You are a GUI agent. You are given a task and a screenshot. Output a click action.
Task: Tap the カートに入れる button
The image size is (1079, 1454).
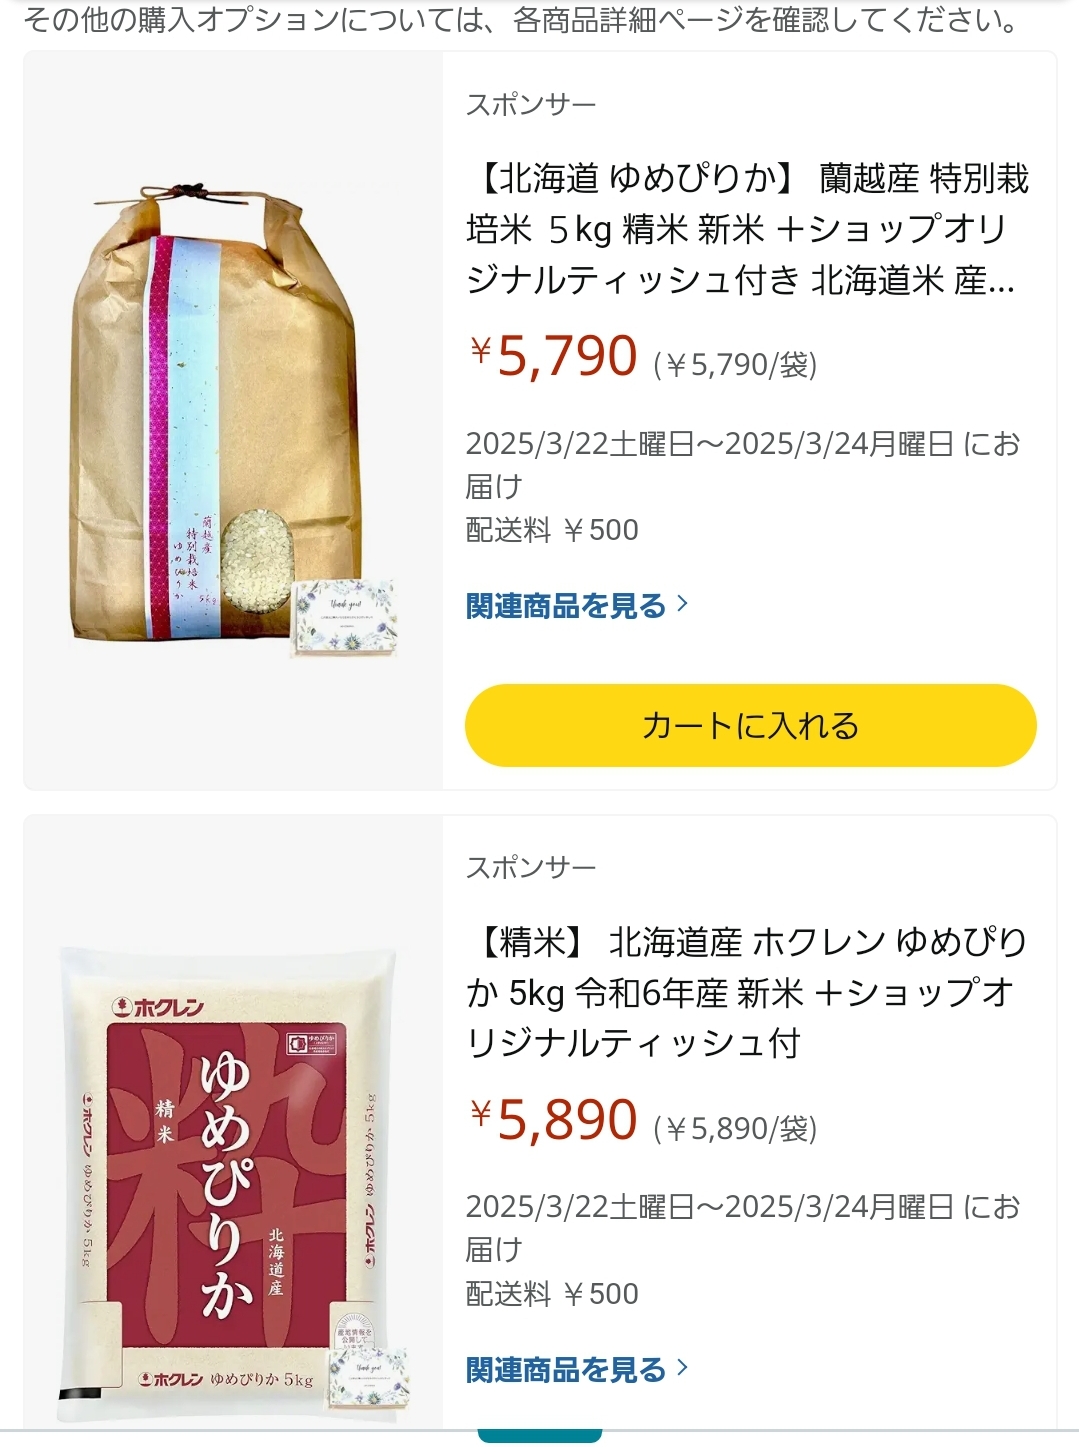tap(750, 725)
